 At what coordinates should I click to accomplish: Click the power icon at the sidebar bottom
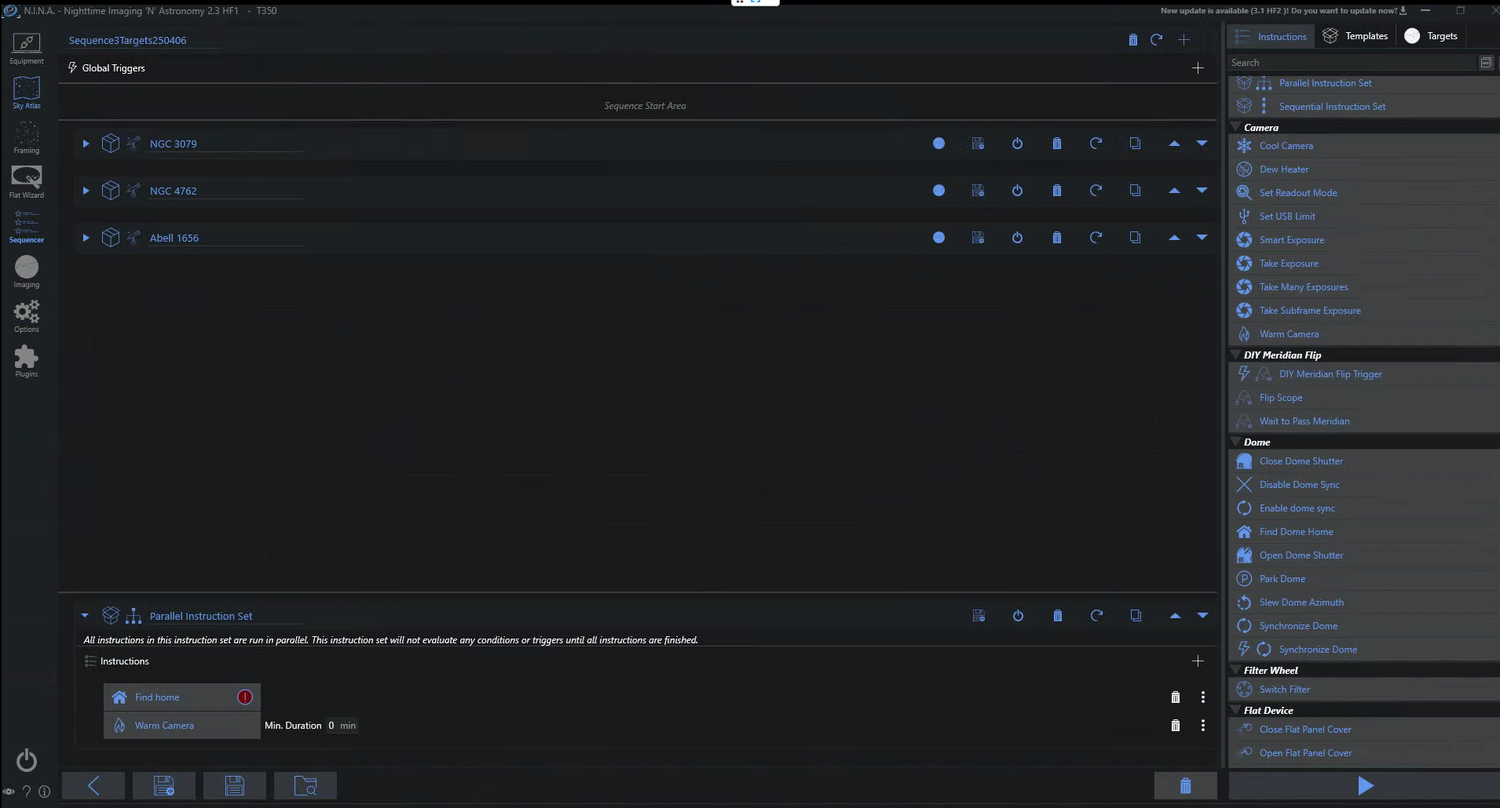pos(27,760)
